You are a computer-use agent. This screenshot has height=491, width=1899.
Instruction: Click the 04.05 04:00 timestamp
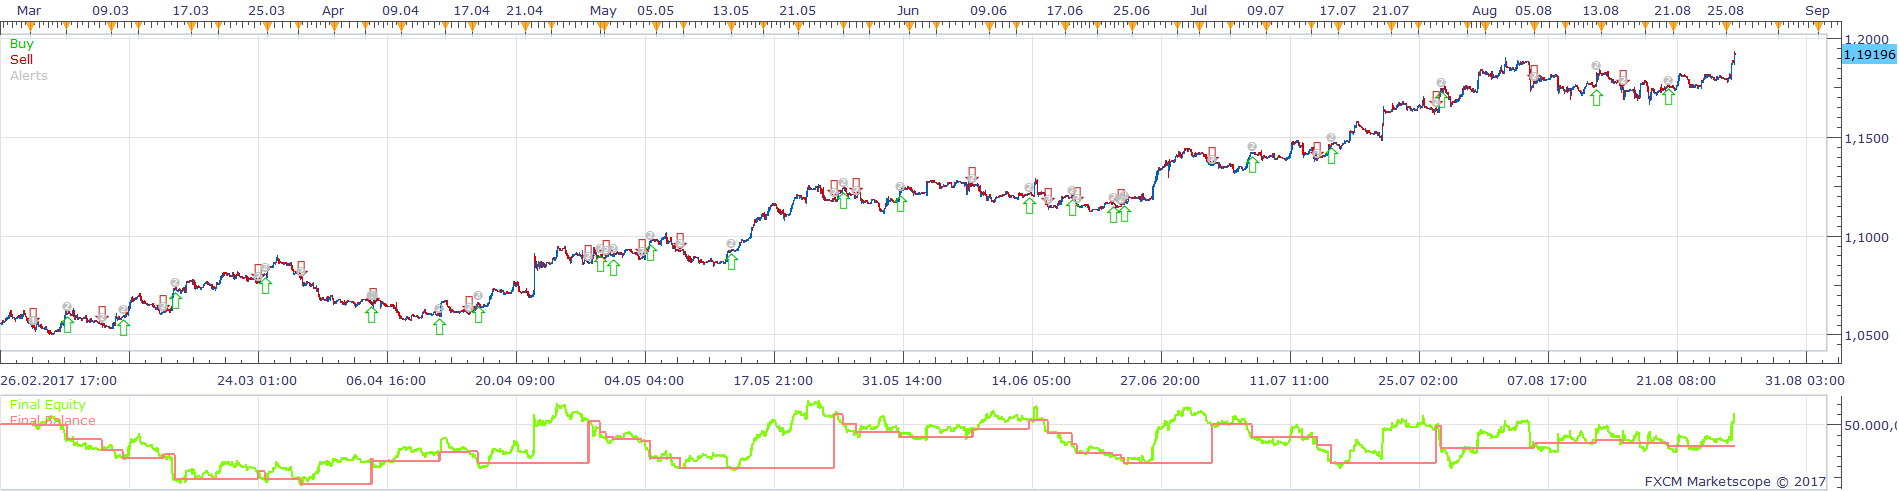644,381
